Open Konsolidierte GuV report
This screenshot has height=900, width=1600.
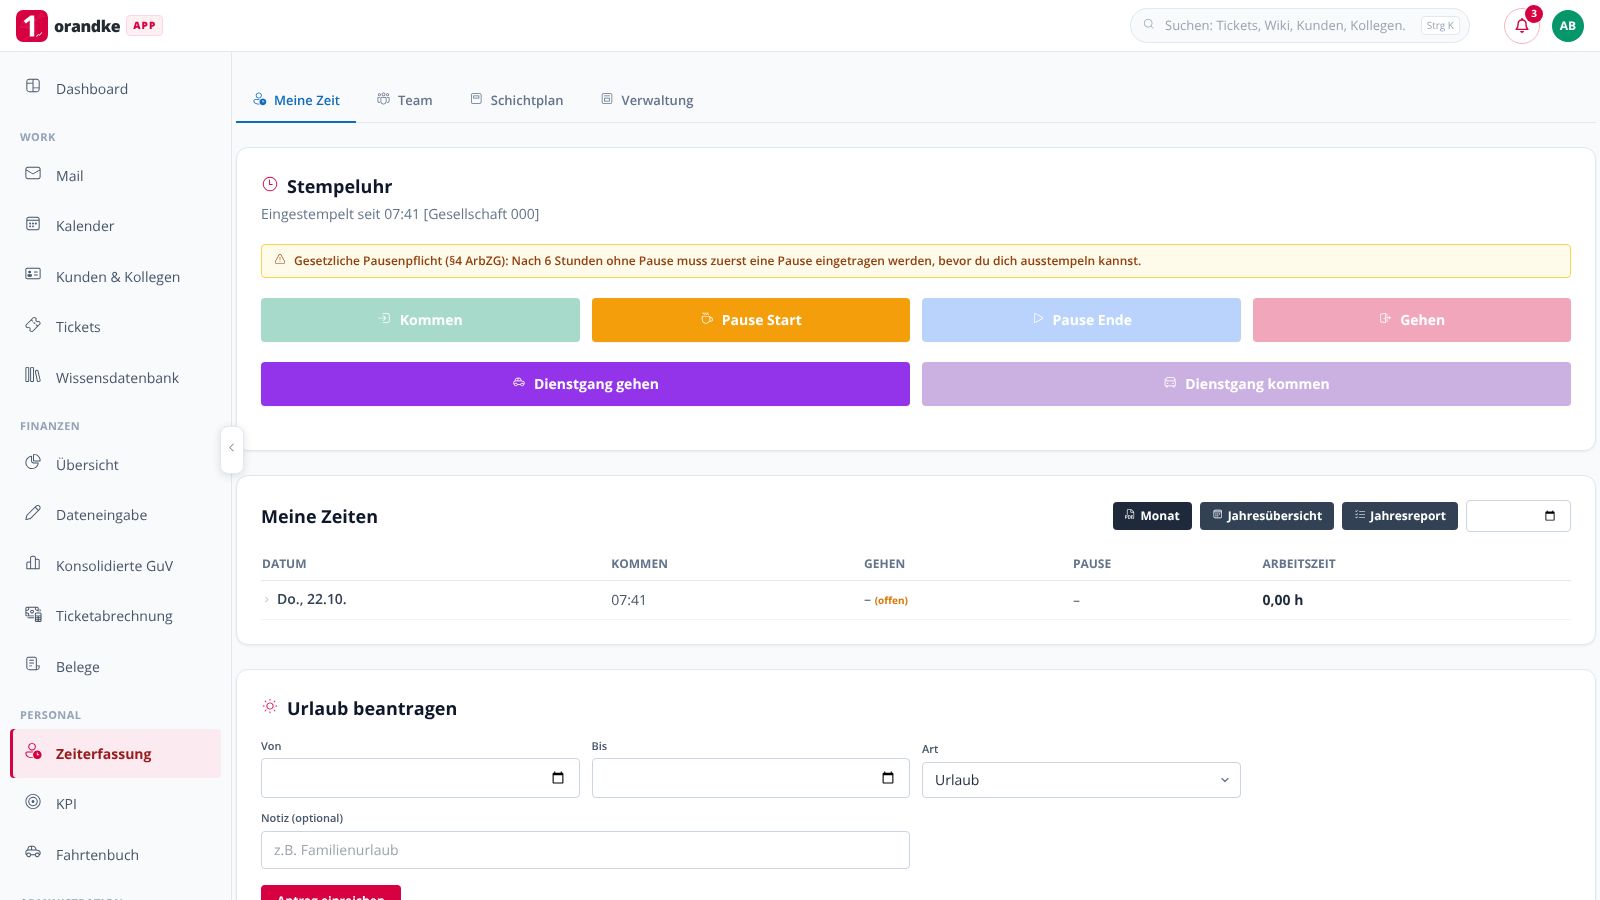click(115, 565)
